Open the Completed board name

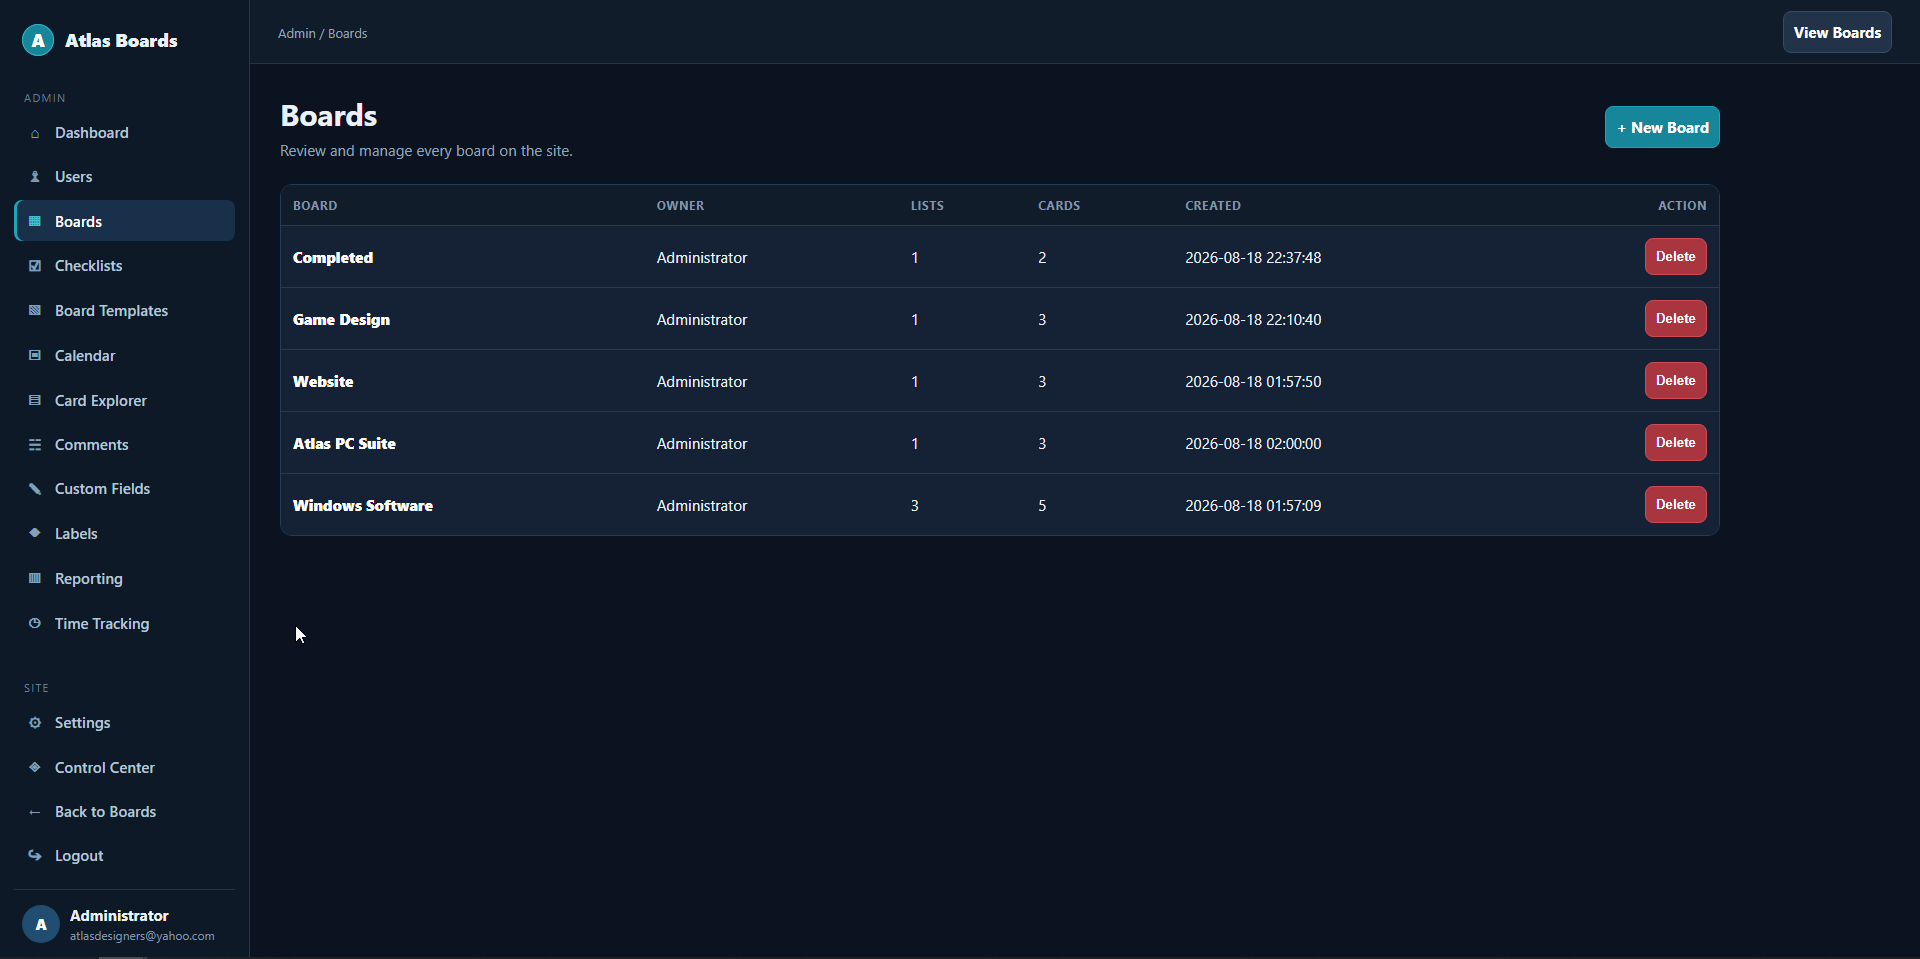[x=333, y=257]
